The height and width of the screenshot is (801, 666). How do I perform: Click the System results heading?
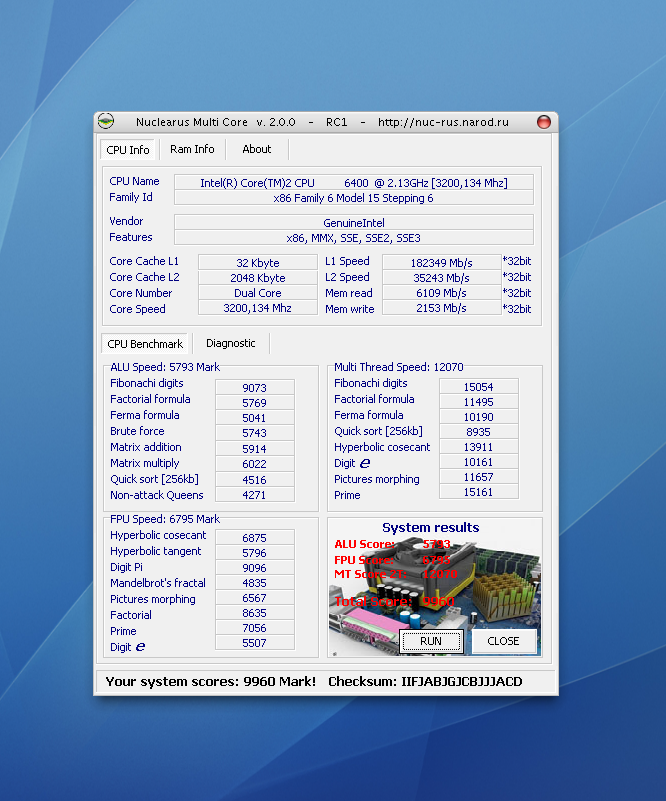click(431, 527)
